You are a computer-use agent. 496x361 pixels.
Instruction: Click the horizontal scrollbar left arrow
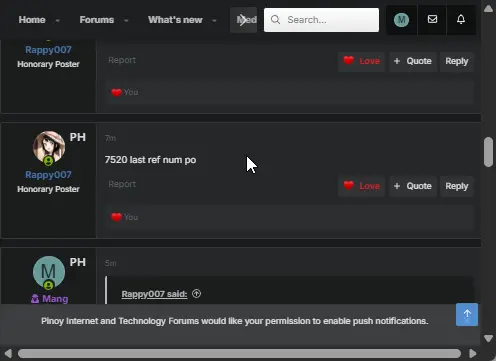point(8,353)
